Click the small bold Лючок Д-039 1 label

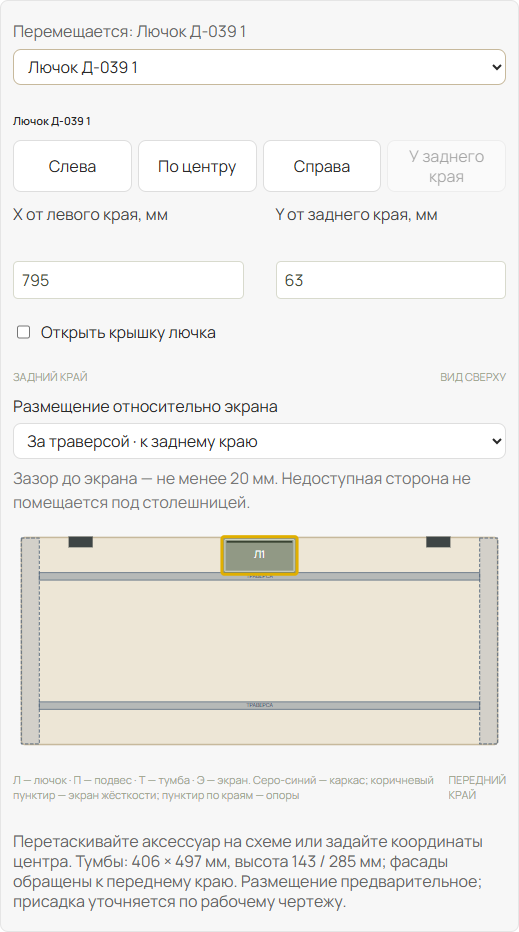tap(52, 121)
